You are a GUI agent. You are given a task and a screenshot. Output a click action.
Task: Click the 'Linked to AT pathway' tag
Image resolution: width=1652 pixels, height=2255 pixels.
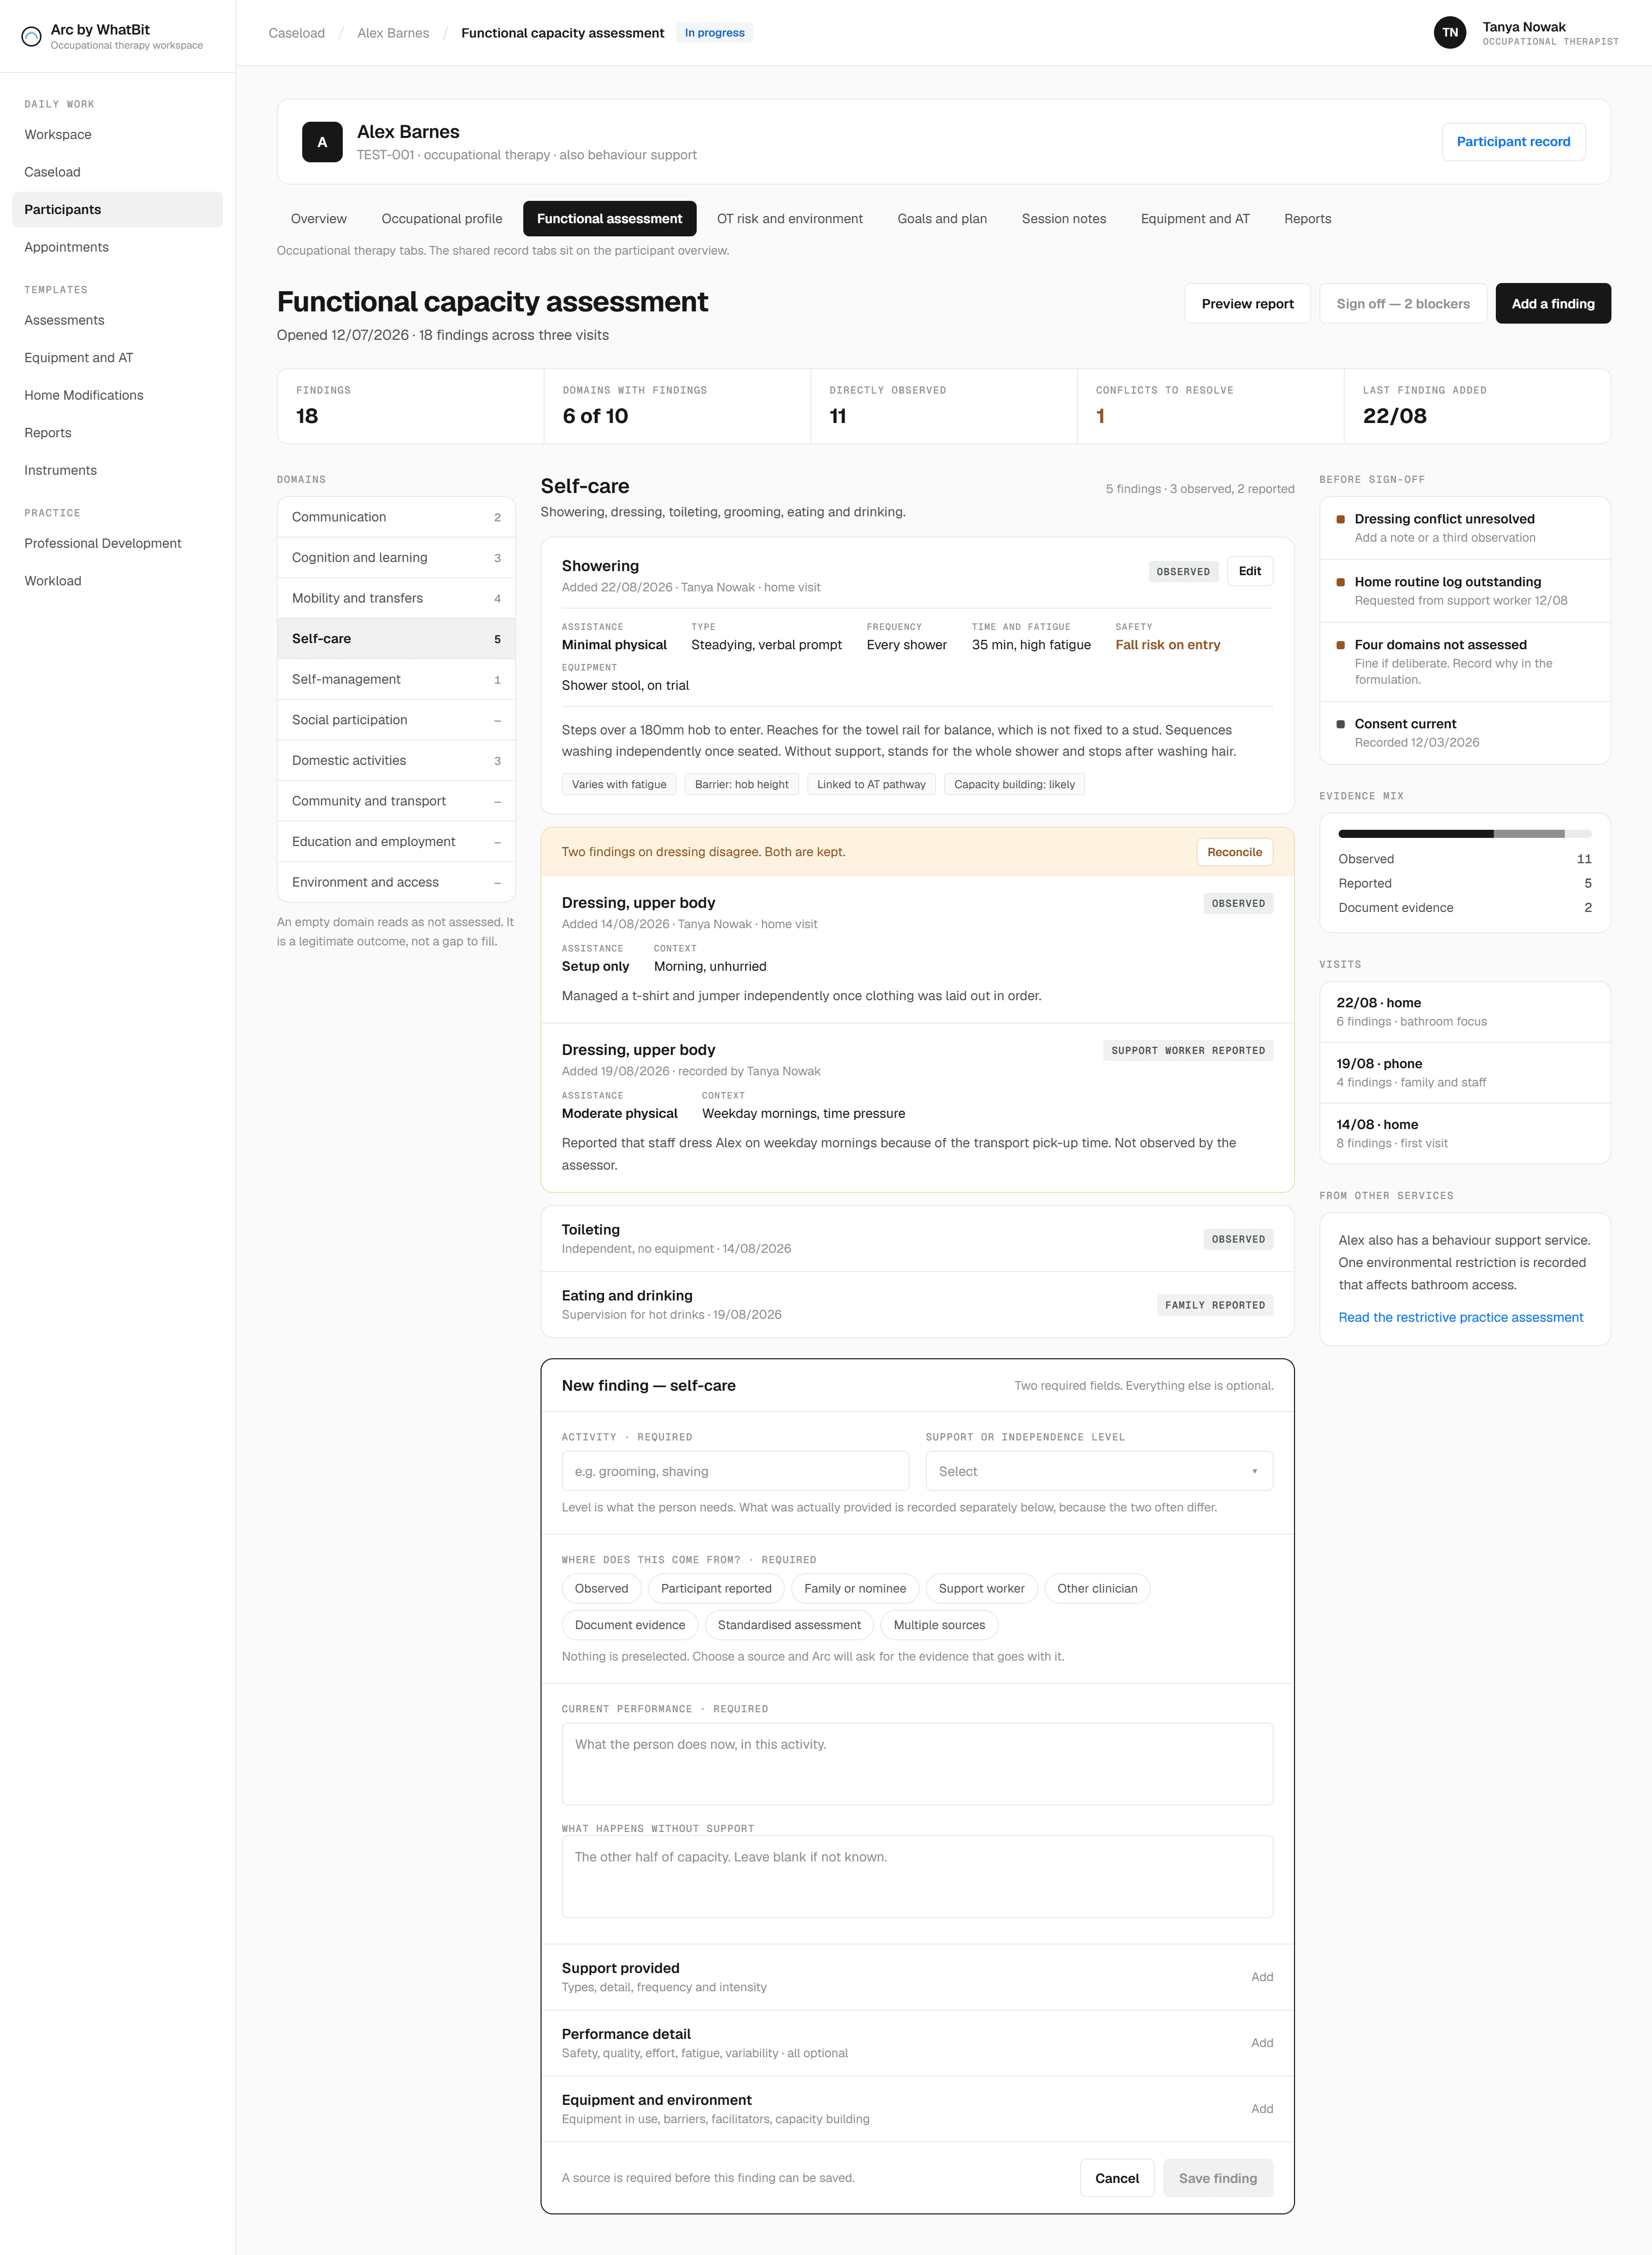[871, 785]
